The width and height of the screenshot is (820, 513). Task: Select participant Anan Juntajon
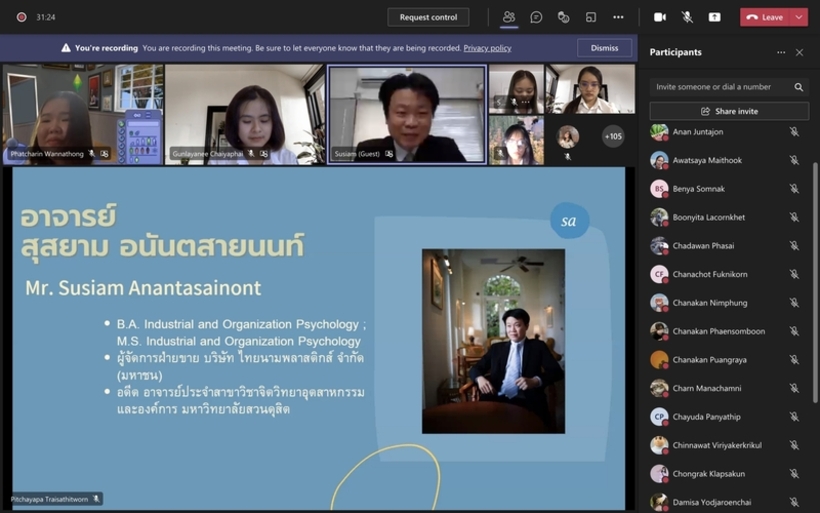tap(727, 132)
